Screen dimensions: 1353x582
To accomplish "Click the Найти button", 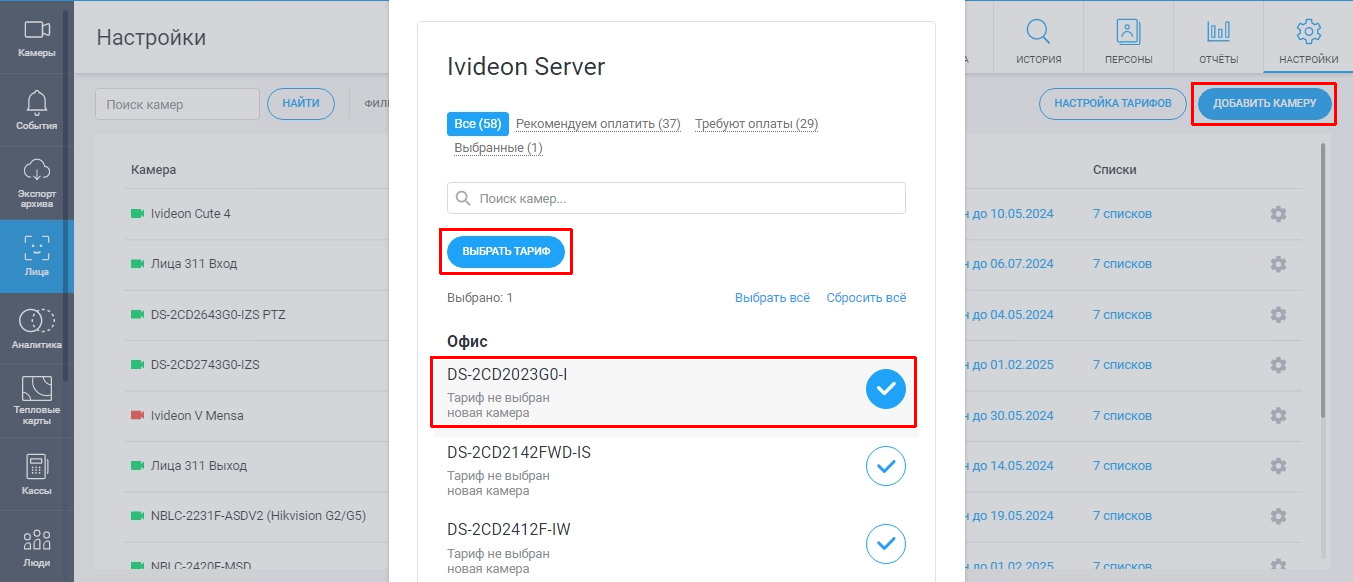I will 301,104.
